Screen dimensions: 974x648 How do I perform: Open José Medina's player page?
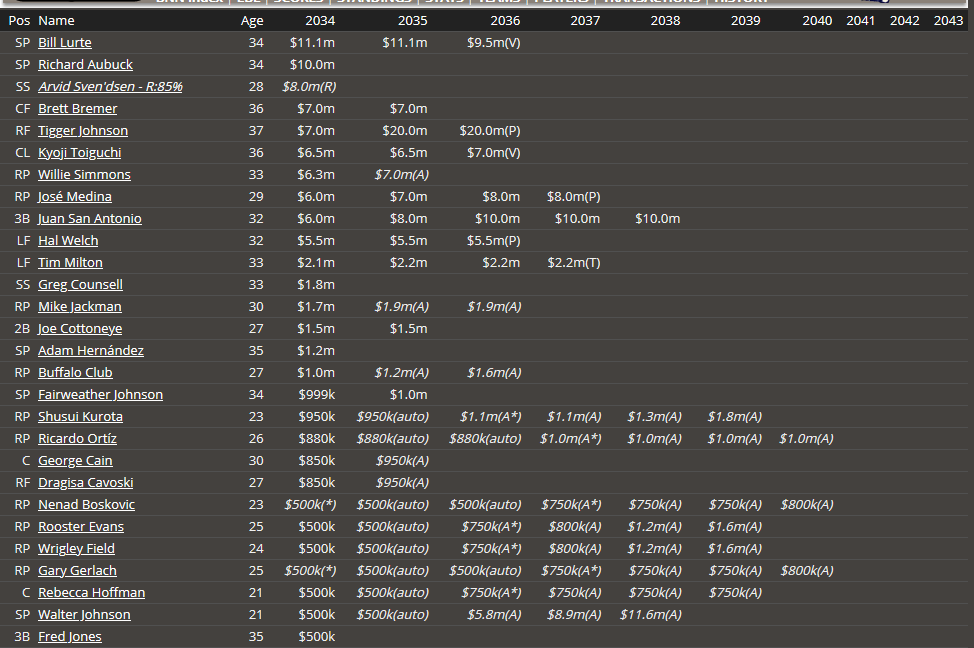[x=75, y=197]
